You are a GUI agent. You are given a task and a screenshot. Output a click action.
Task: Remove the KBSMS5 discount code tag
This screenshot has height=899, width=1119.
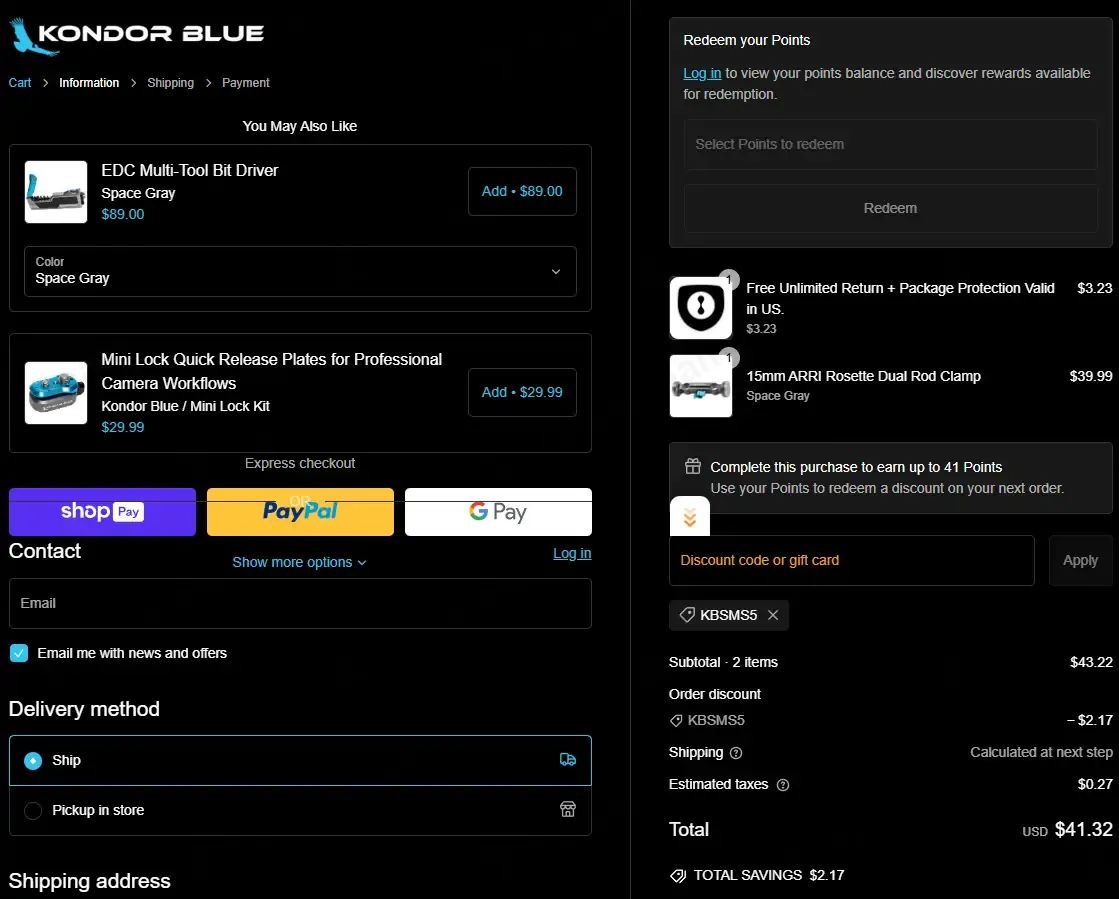point(773,616)
